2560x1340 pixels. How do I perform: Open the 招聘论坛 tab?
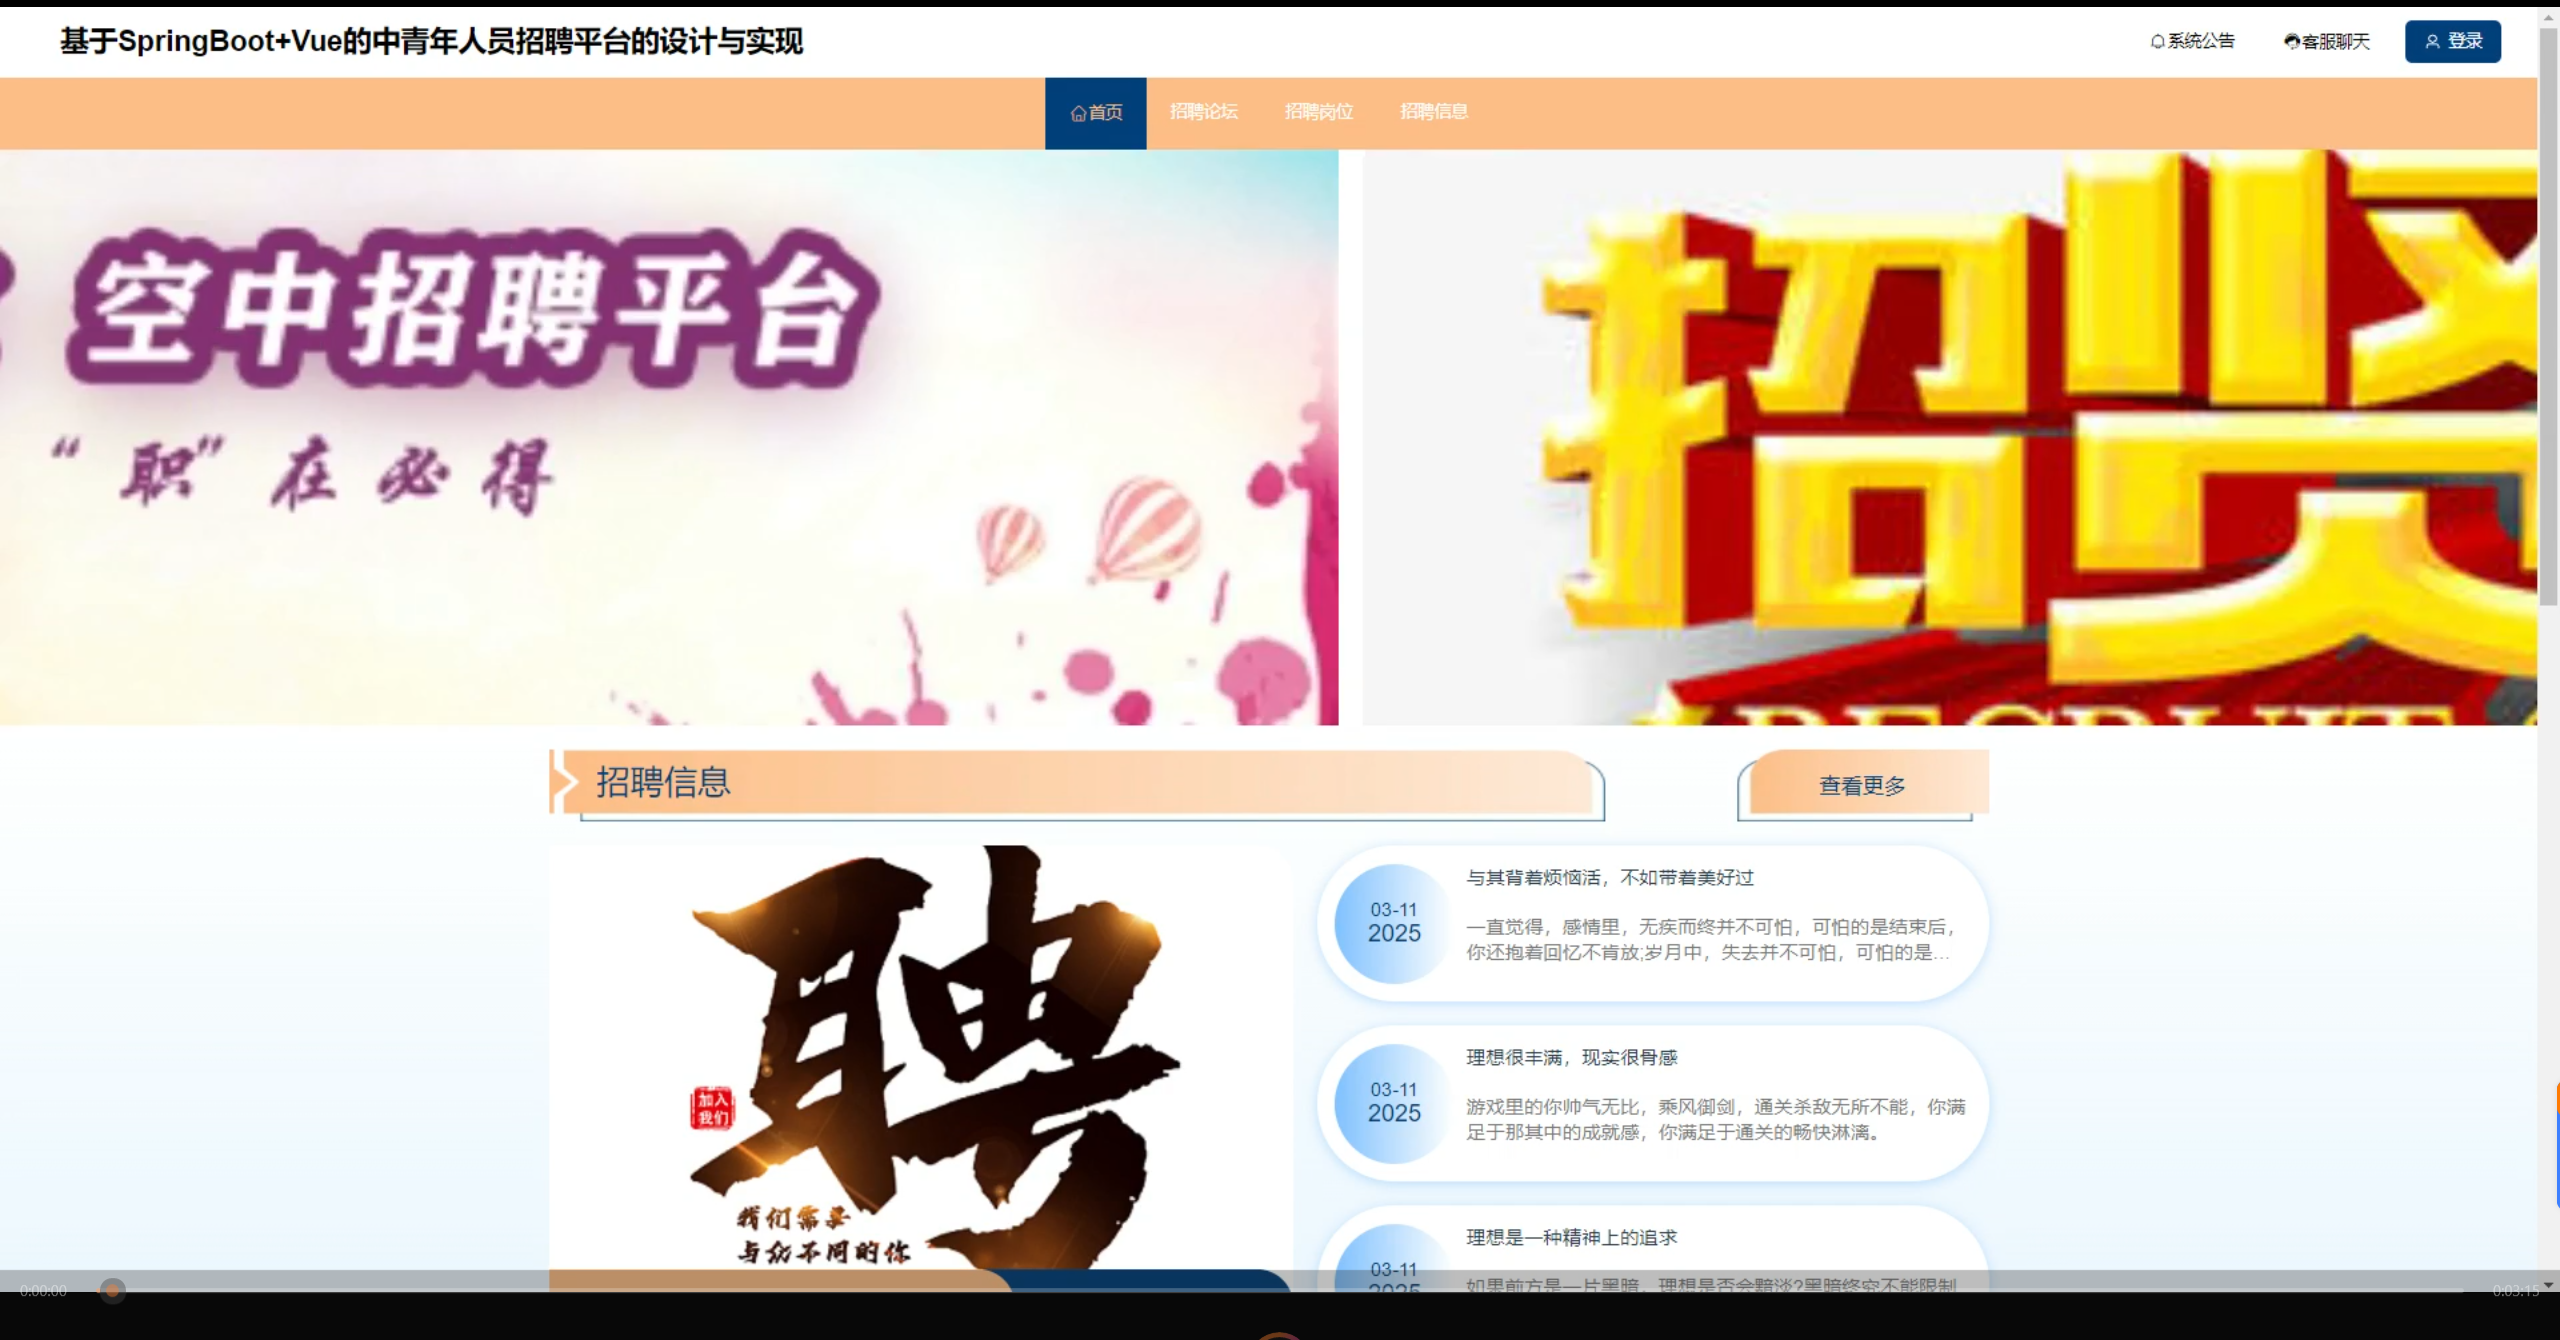pyautogui.click(x=1203, y=112)
